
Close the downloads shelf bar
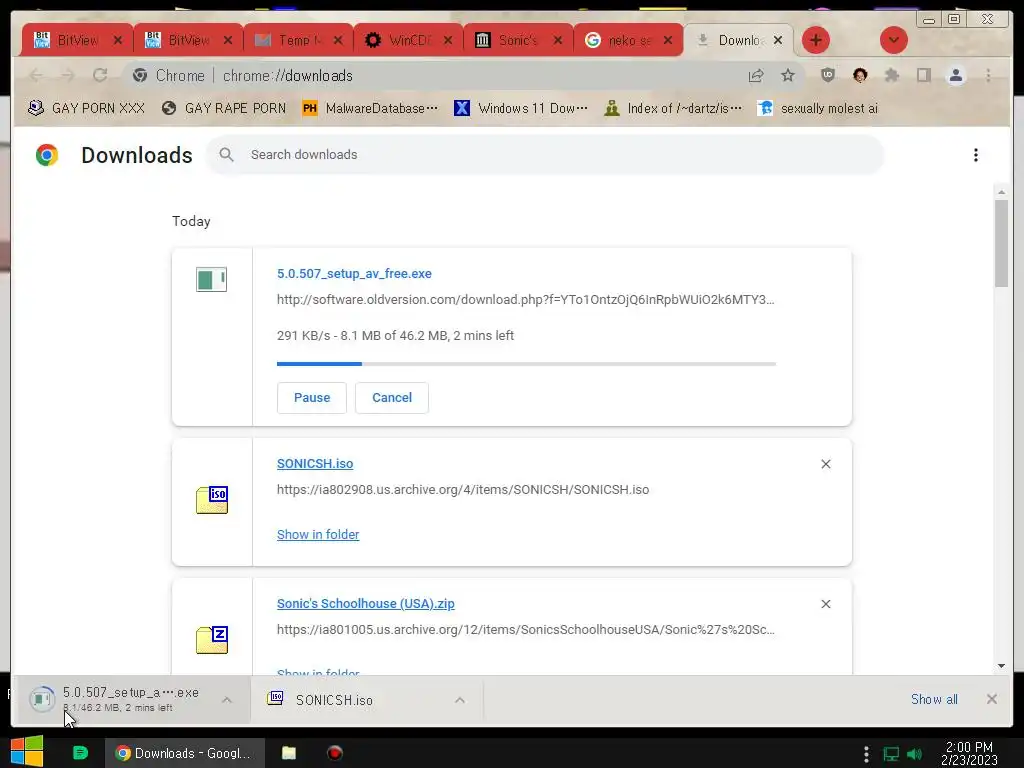(x=991, y=699)
